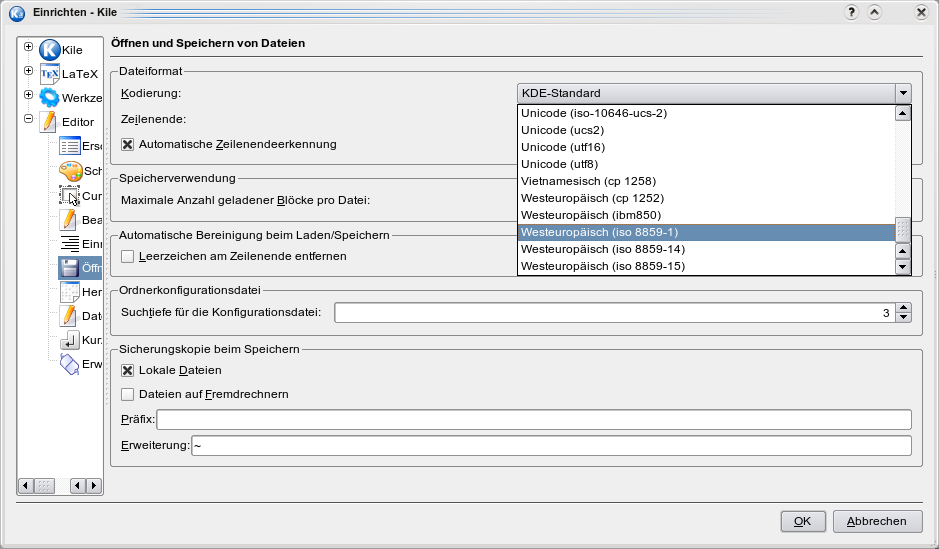
Task: Click Abbrechen to cancel the dialog
Action: coord(877,521)
